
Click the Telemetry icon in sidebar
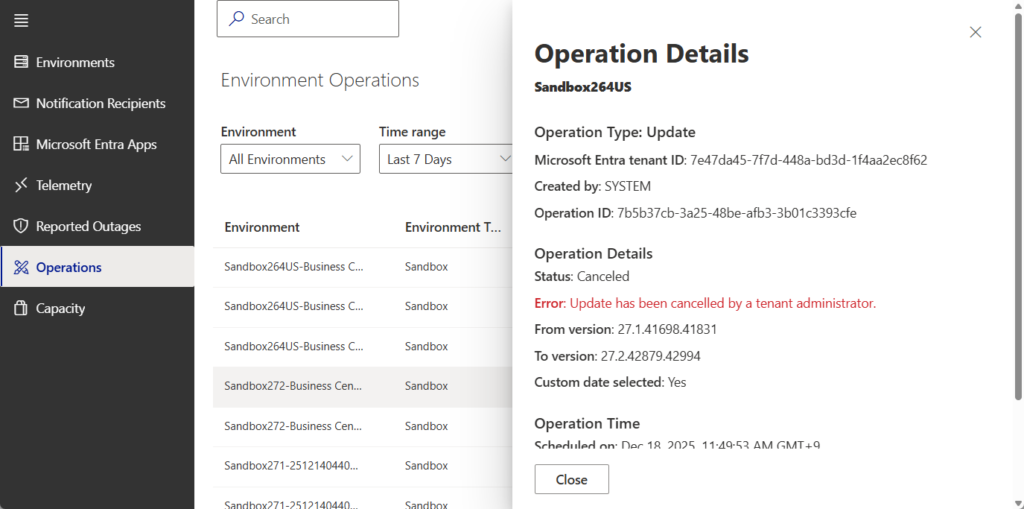21,185
